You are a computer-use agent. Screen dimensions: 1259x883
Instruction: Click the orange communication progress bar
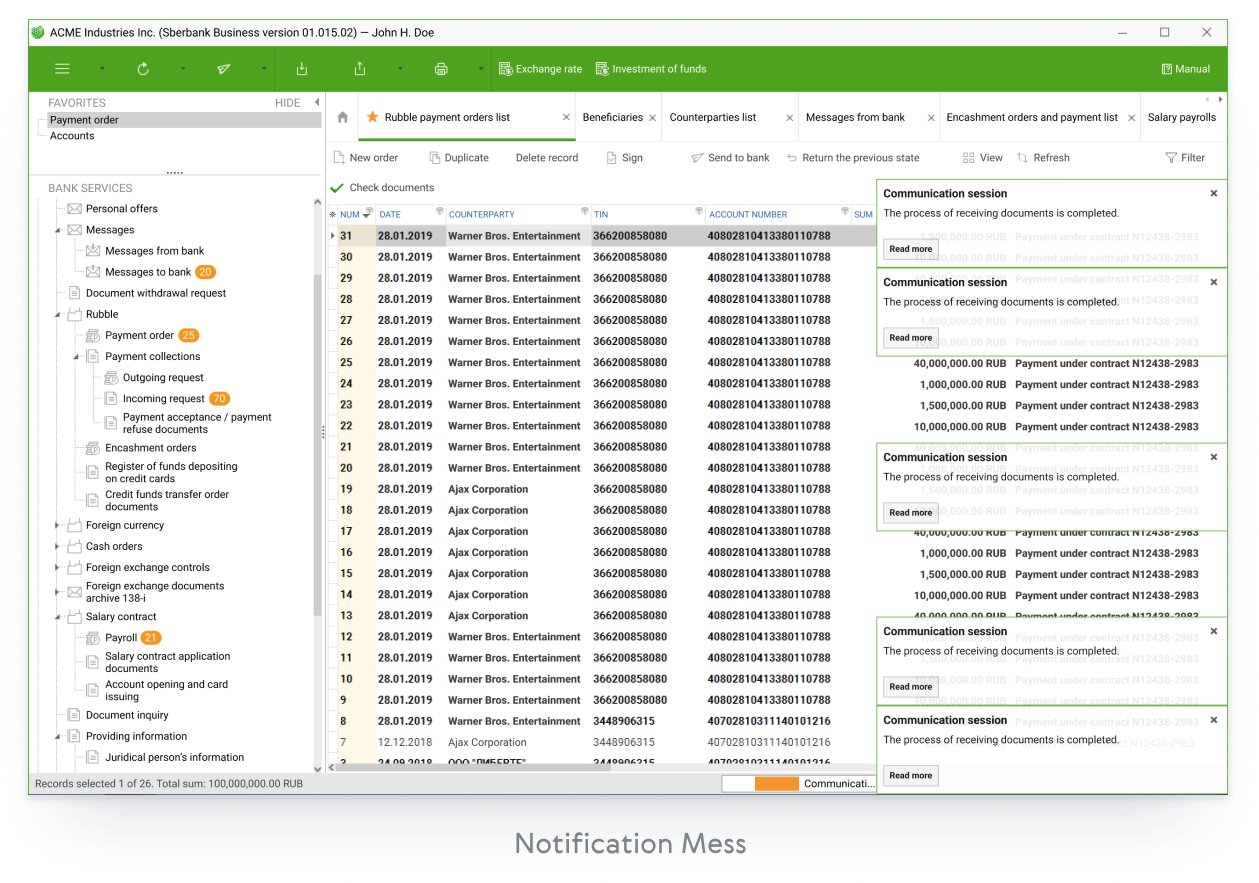tap(776, 784)
